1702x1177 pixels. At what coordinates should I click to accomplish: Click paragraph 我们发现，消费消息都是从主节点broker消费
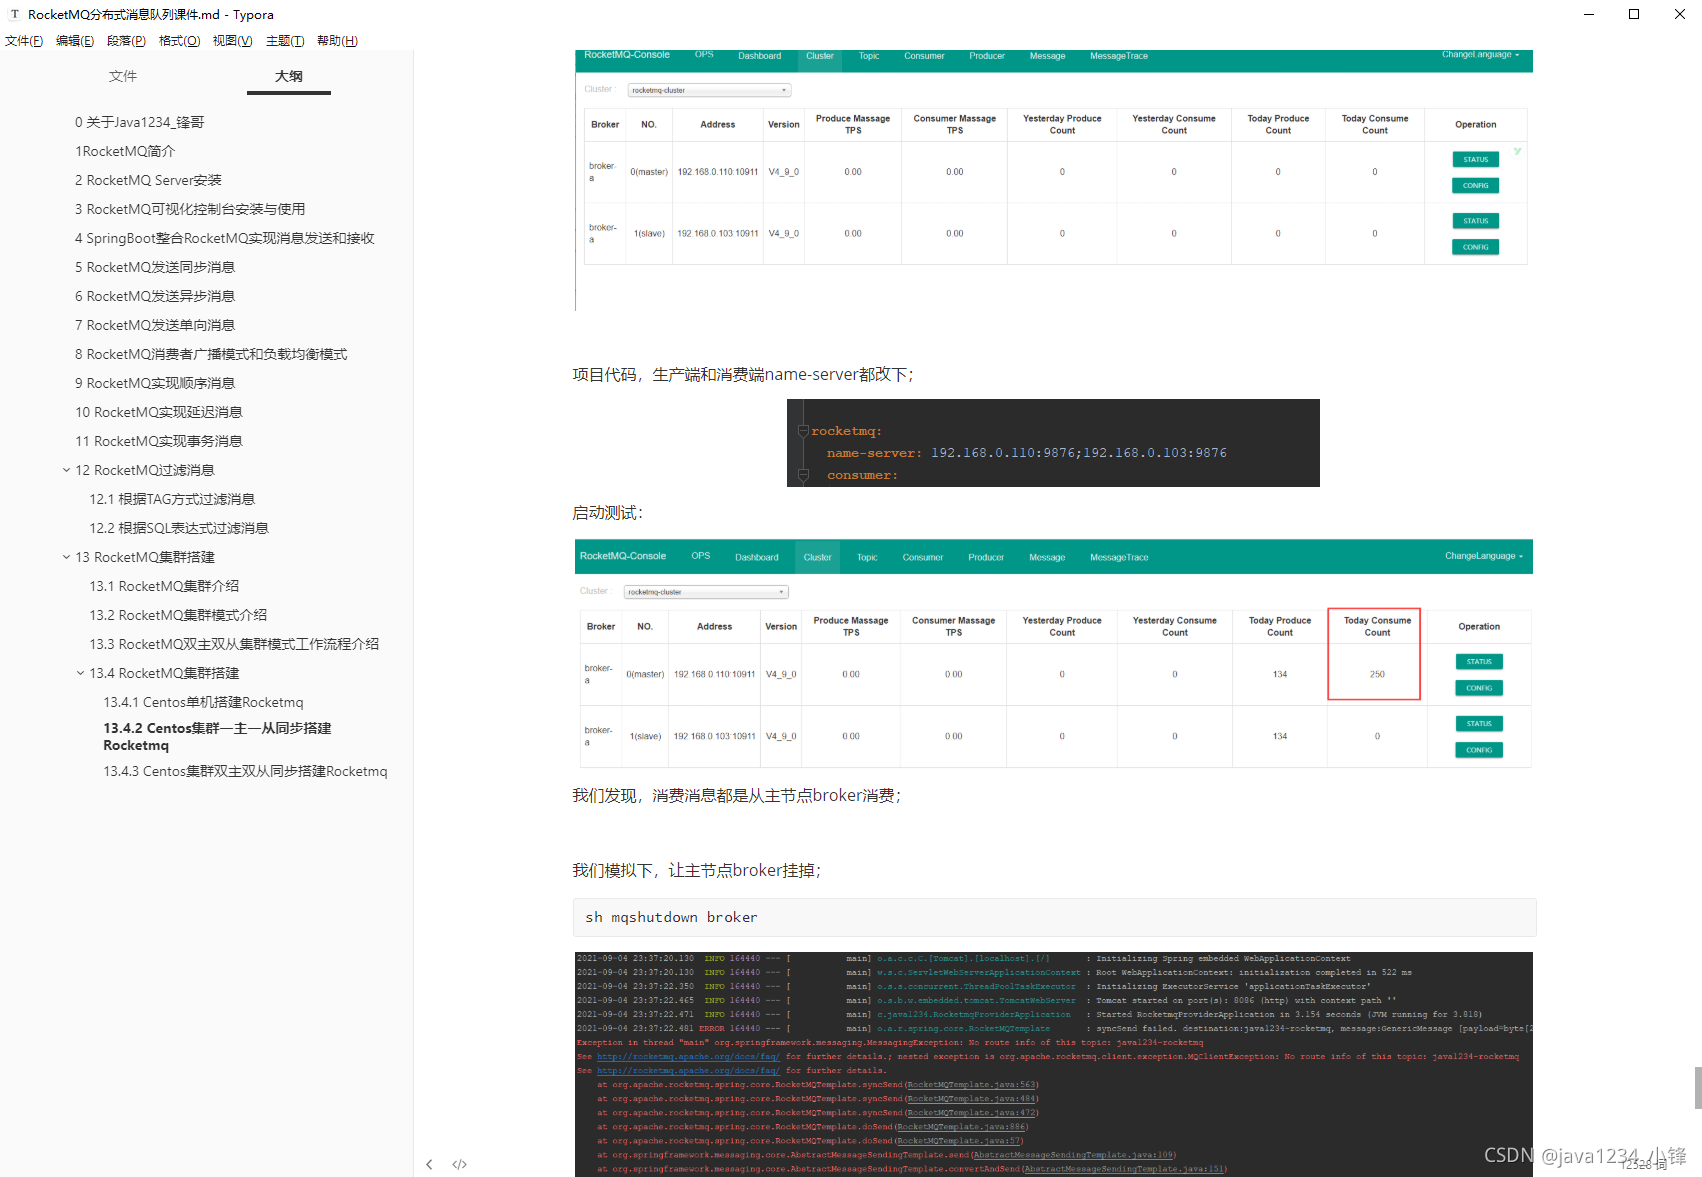coord(736,796)
